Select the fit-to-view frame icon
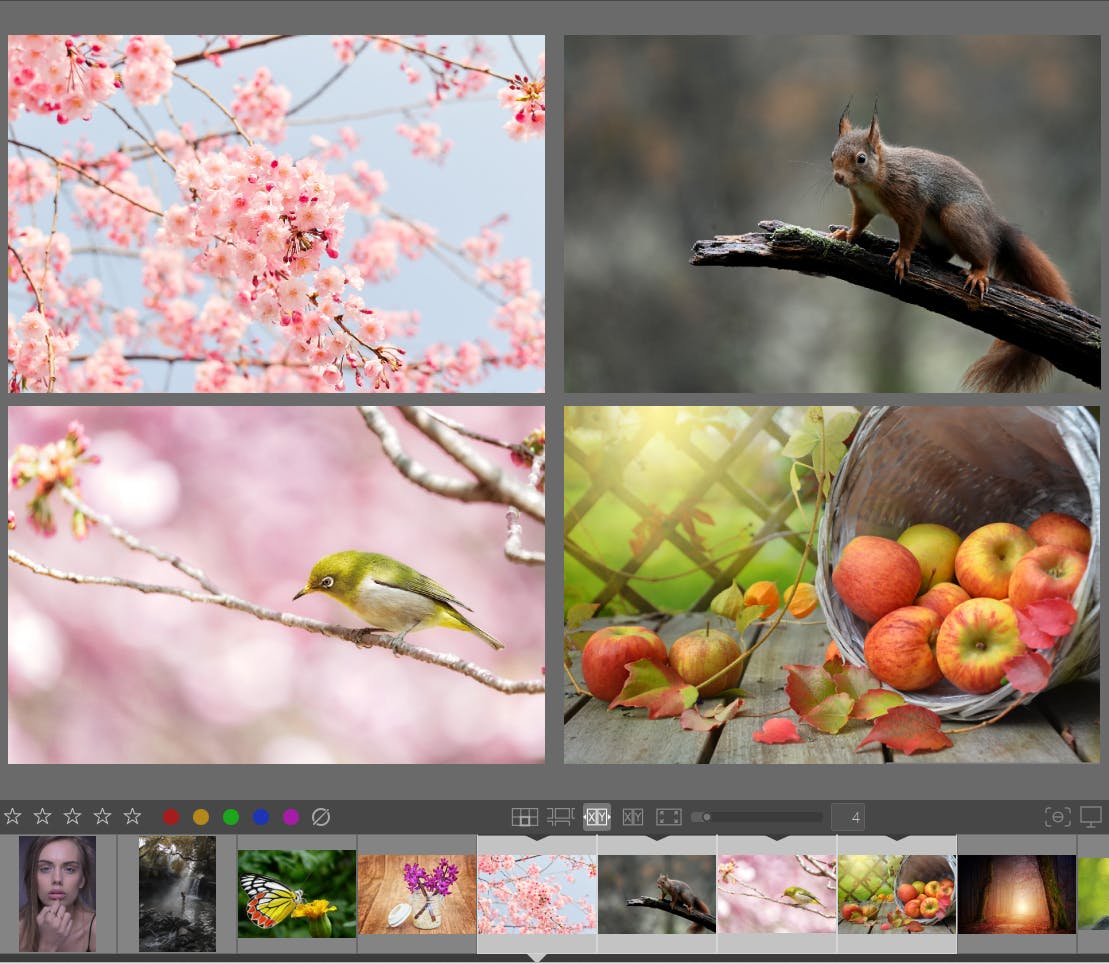Screen dimensions: 1109x964 coord(669,816)
